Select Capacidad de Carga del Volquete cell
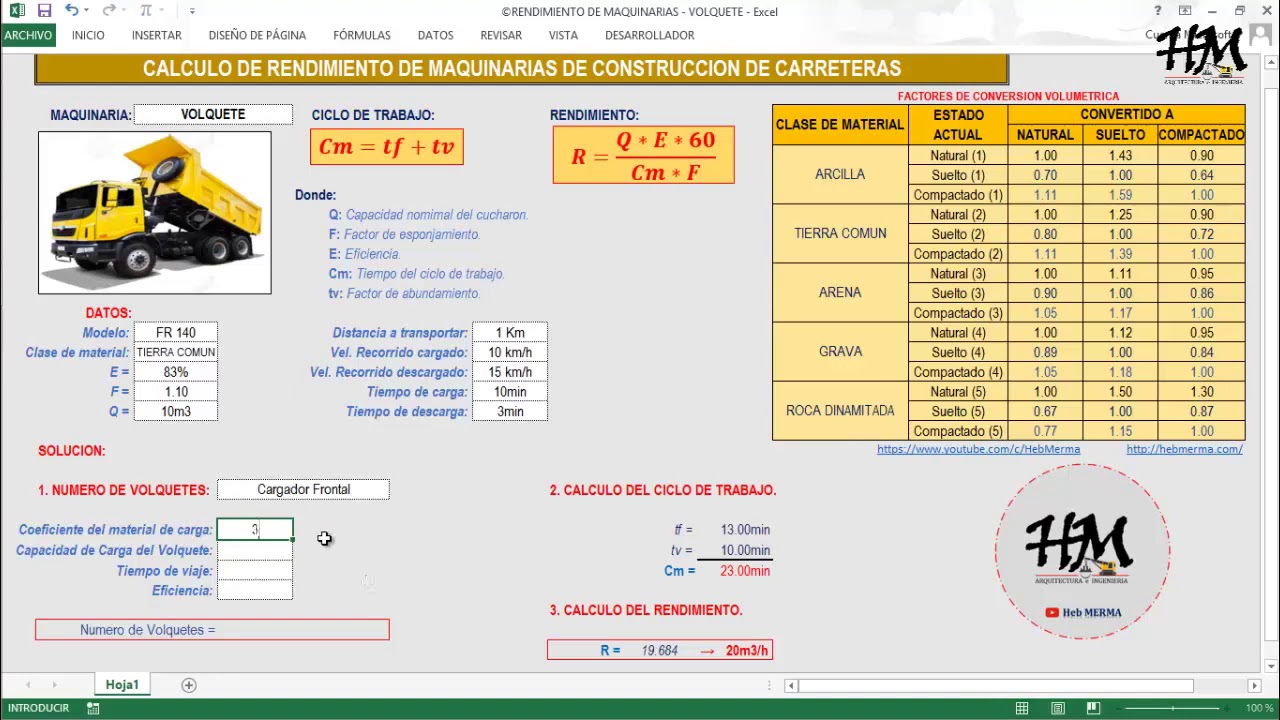The height and width of the screenshot is (720, 1280). 255,550
